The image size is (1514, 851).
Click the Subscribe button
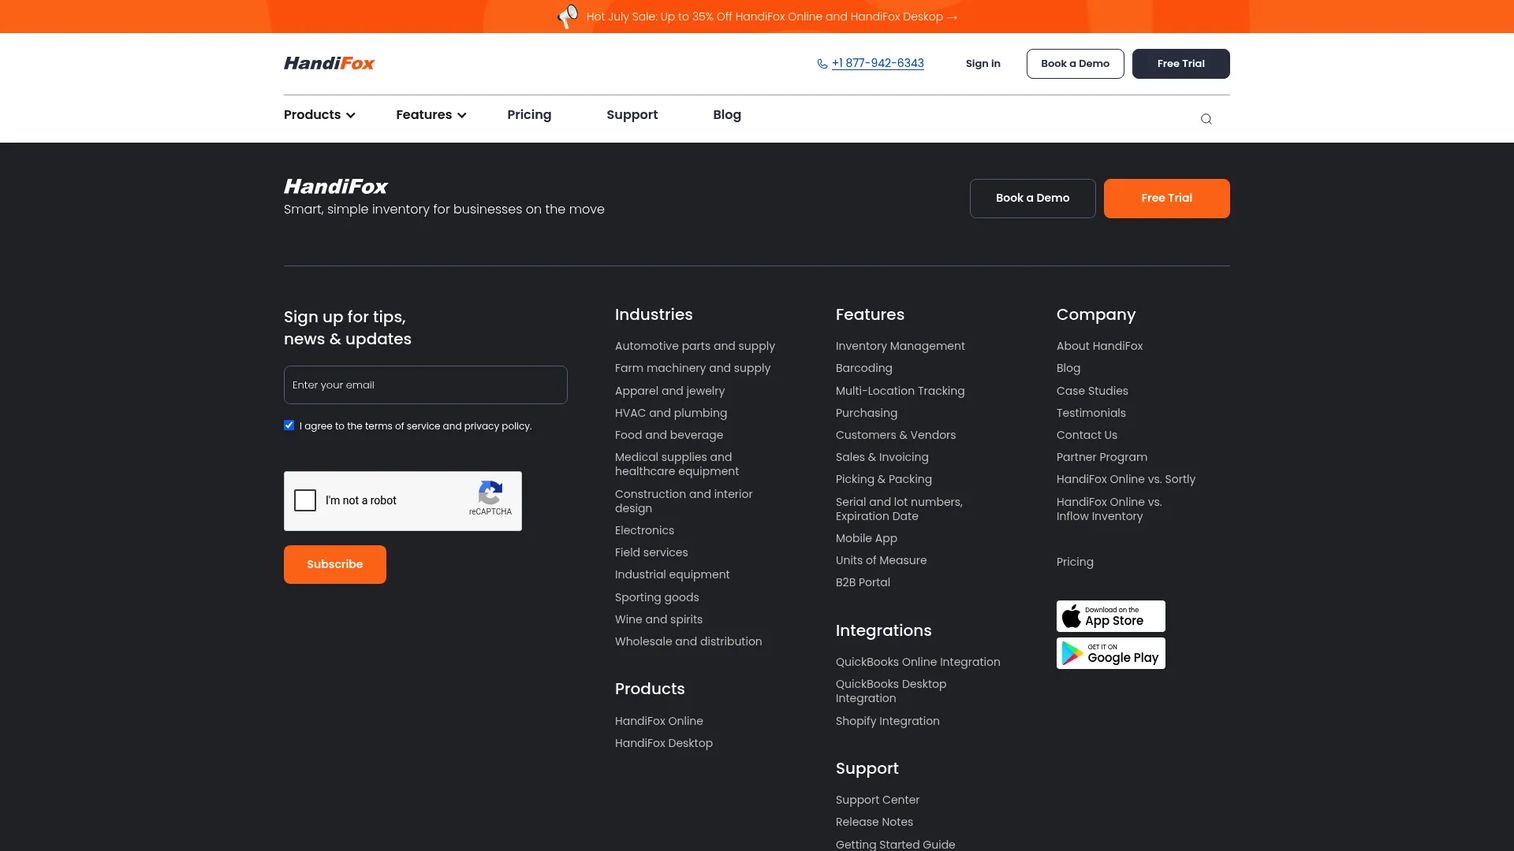click(x=335, y=564)
